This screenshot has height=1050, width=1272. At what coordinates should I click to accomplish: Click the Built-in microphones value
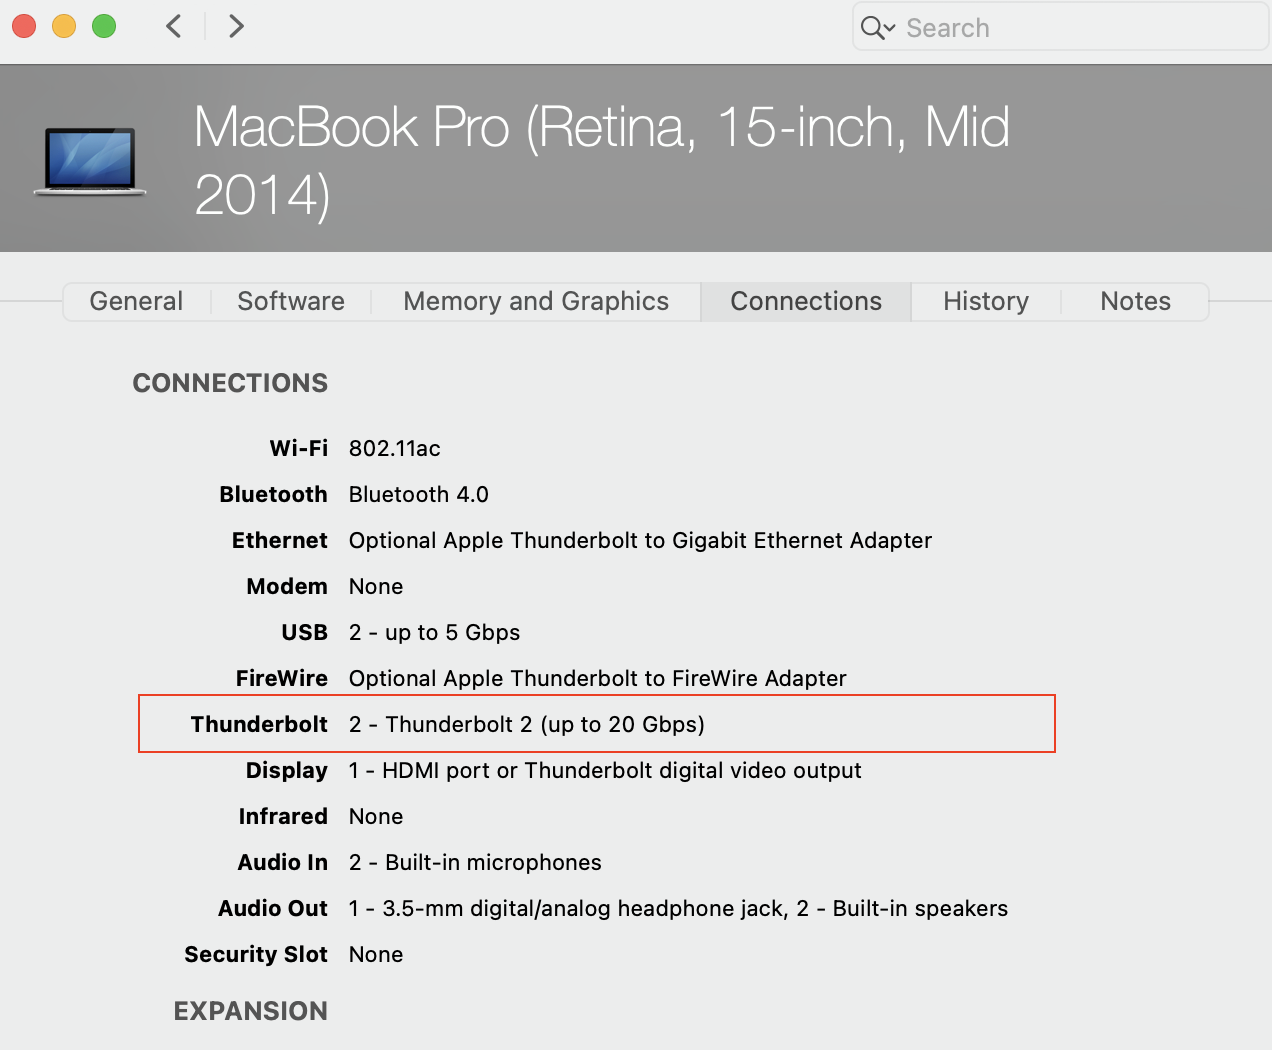pyautogui.click(x=476, y=862)
